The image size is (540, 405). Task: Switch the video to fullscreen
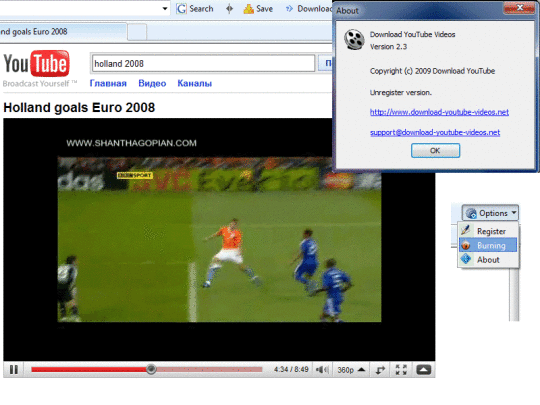401,370
